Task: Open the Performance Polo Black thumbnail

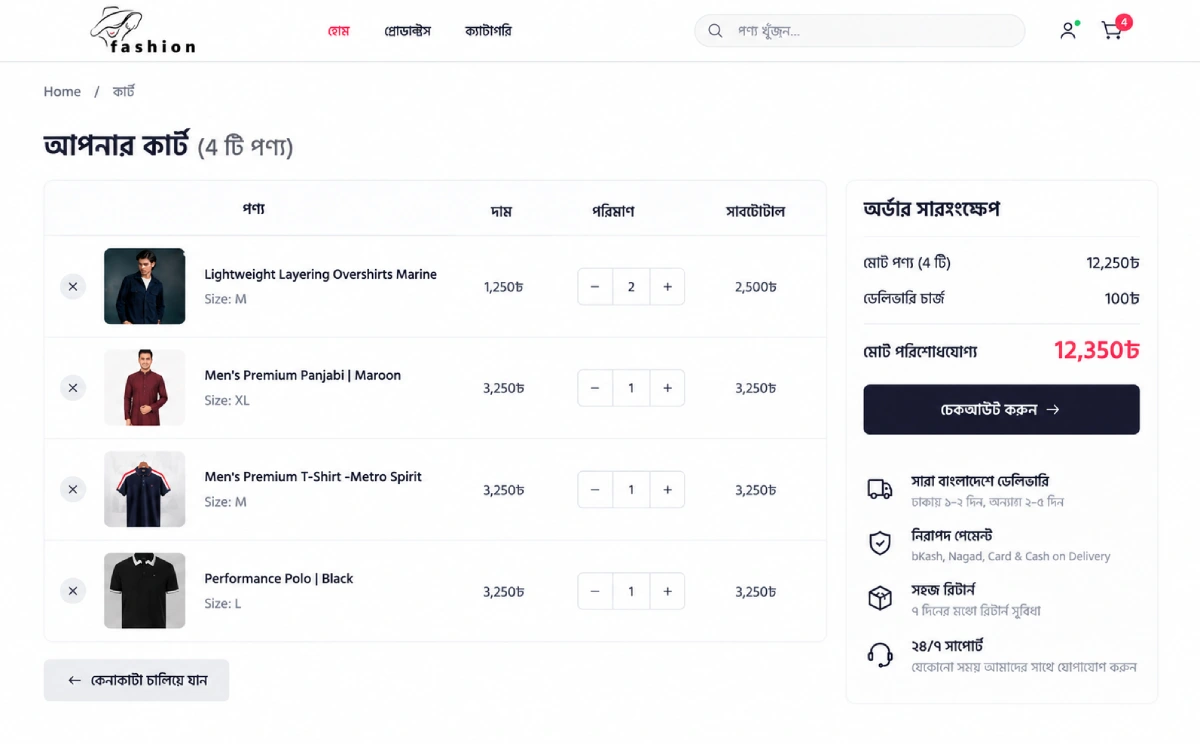Action: pyautogui.click(x=145, y=590)
